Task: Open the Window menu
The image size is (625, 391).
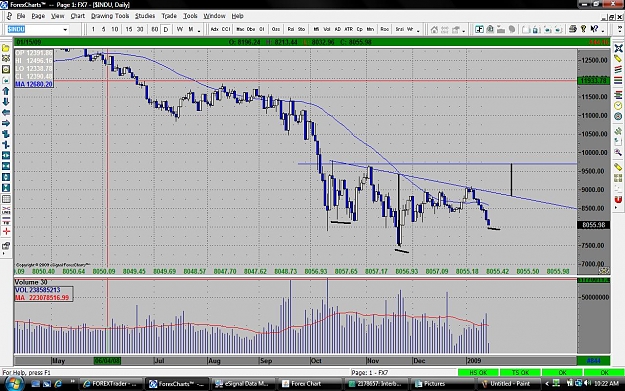Action: [x=214, y=16]
